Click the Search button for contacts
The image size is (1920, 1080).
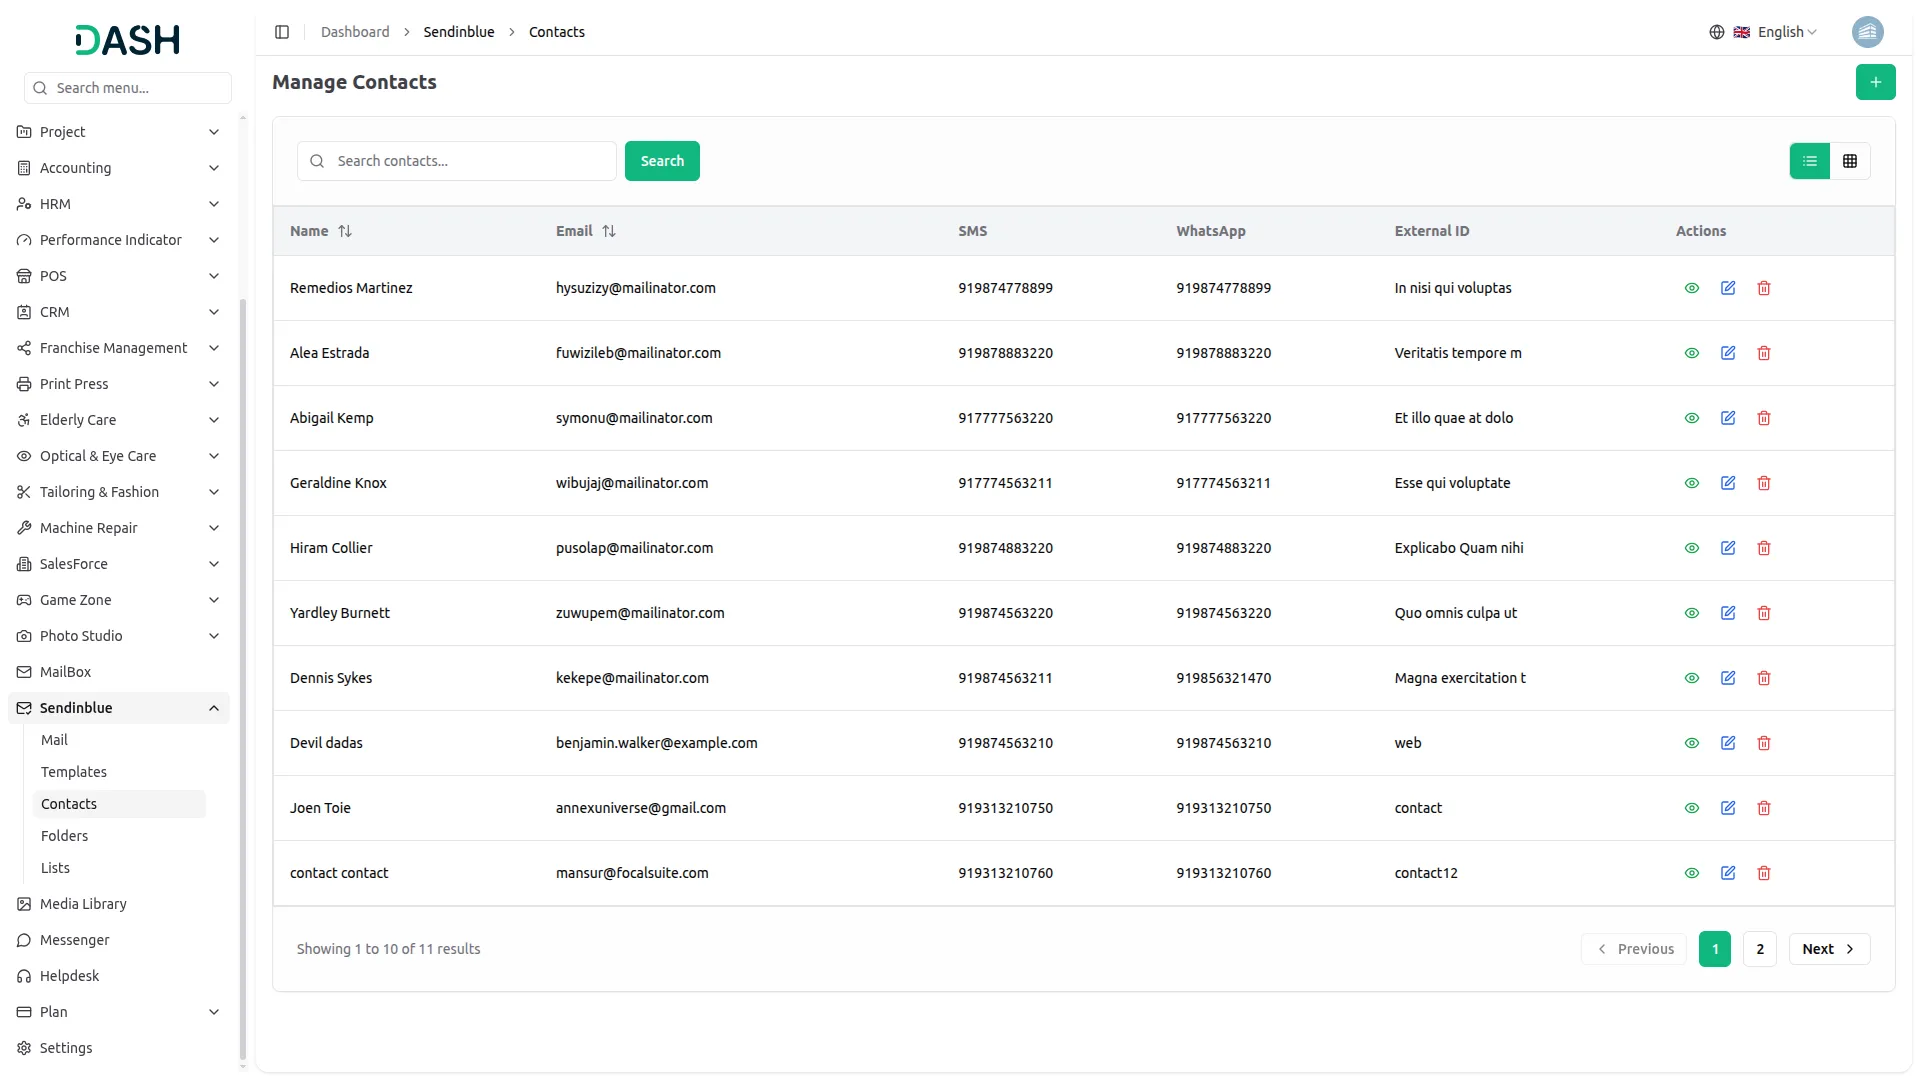pos(661,161)
